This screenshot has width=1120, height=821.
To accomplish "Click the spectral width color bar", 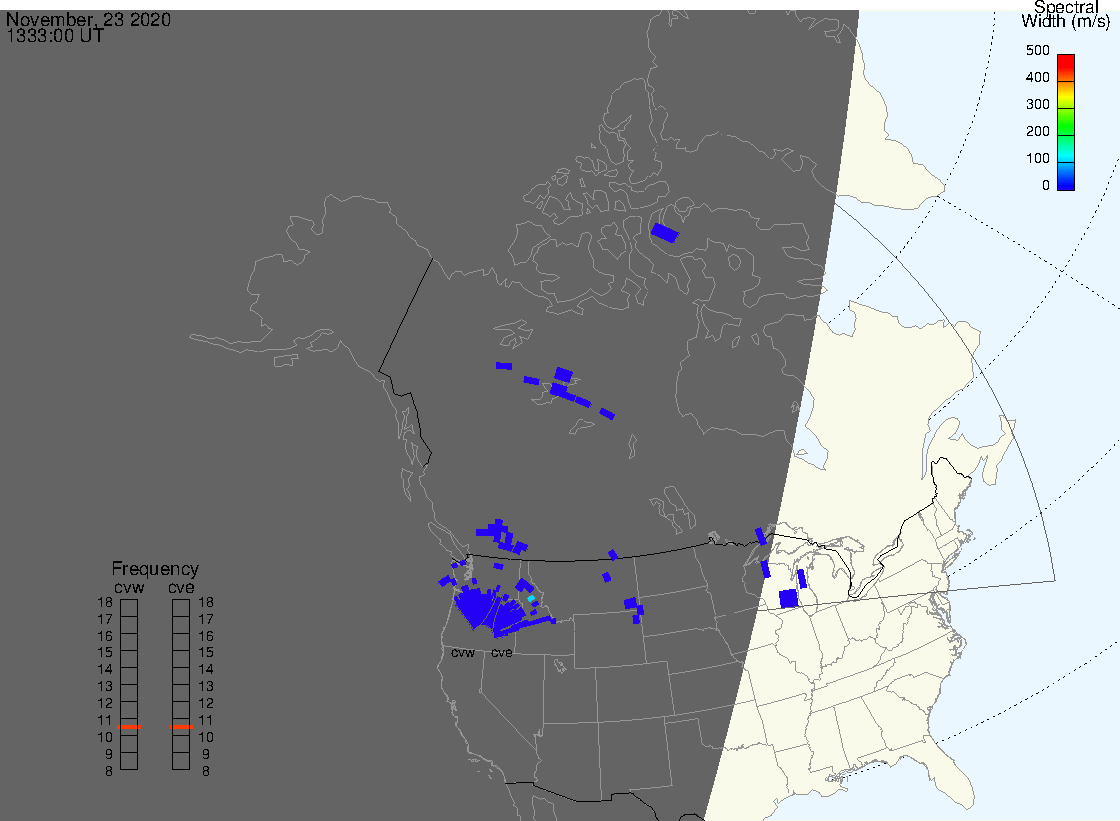I will click(1066, 122).
